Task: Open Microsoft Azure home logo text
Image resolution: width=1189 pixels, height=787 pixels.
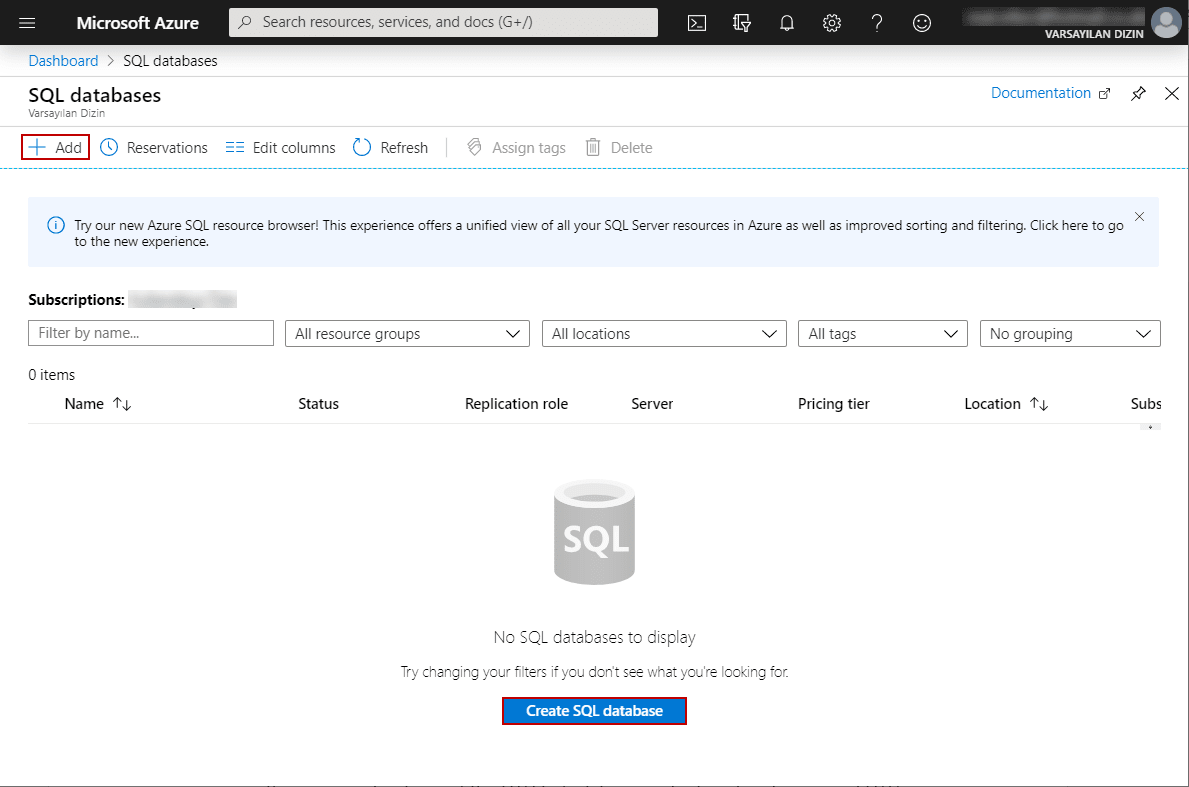Action: pos(137,23)
